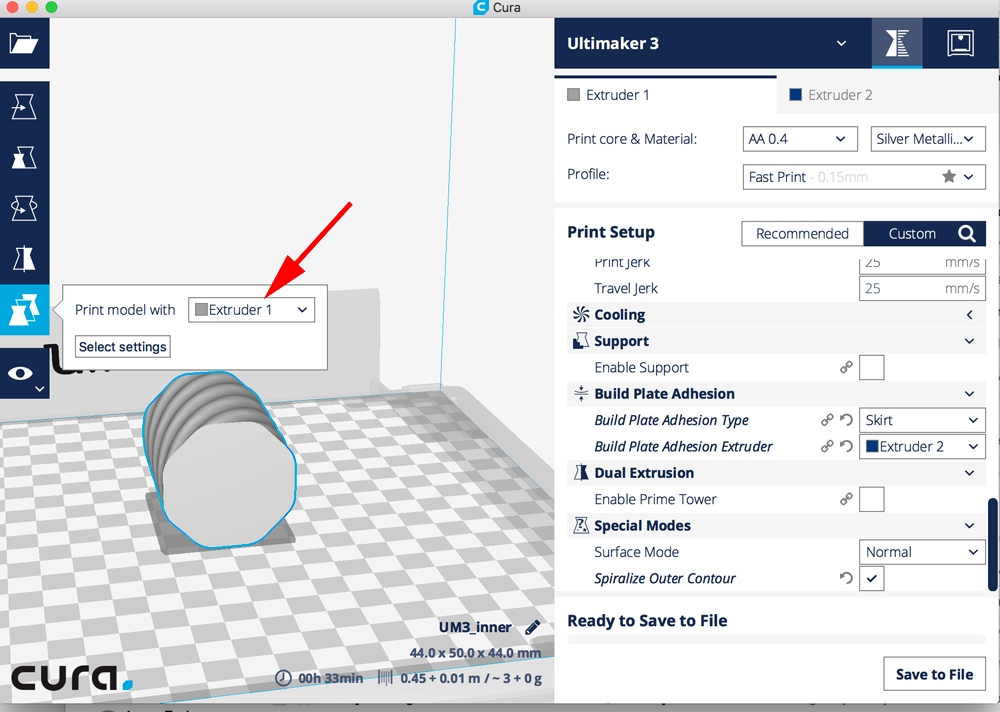Switch to the Monitor stage icon
Image resolution: width=1000 pixels, height=712 pixels.
960,43
